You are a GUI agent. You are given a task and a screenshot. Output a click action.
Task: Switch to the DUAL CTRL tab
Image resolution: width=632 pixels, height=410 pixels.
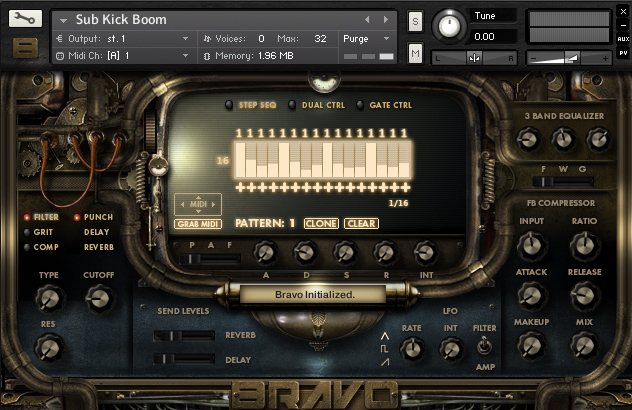click(323, 105)
